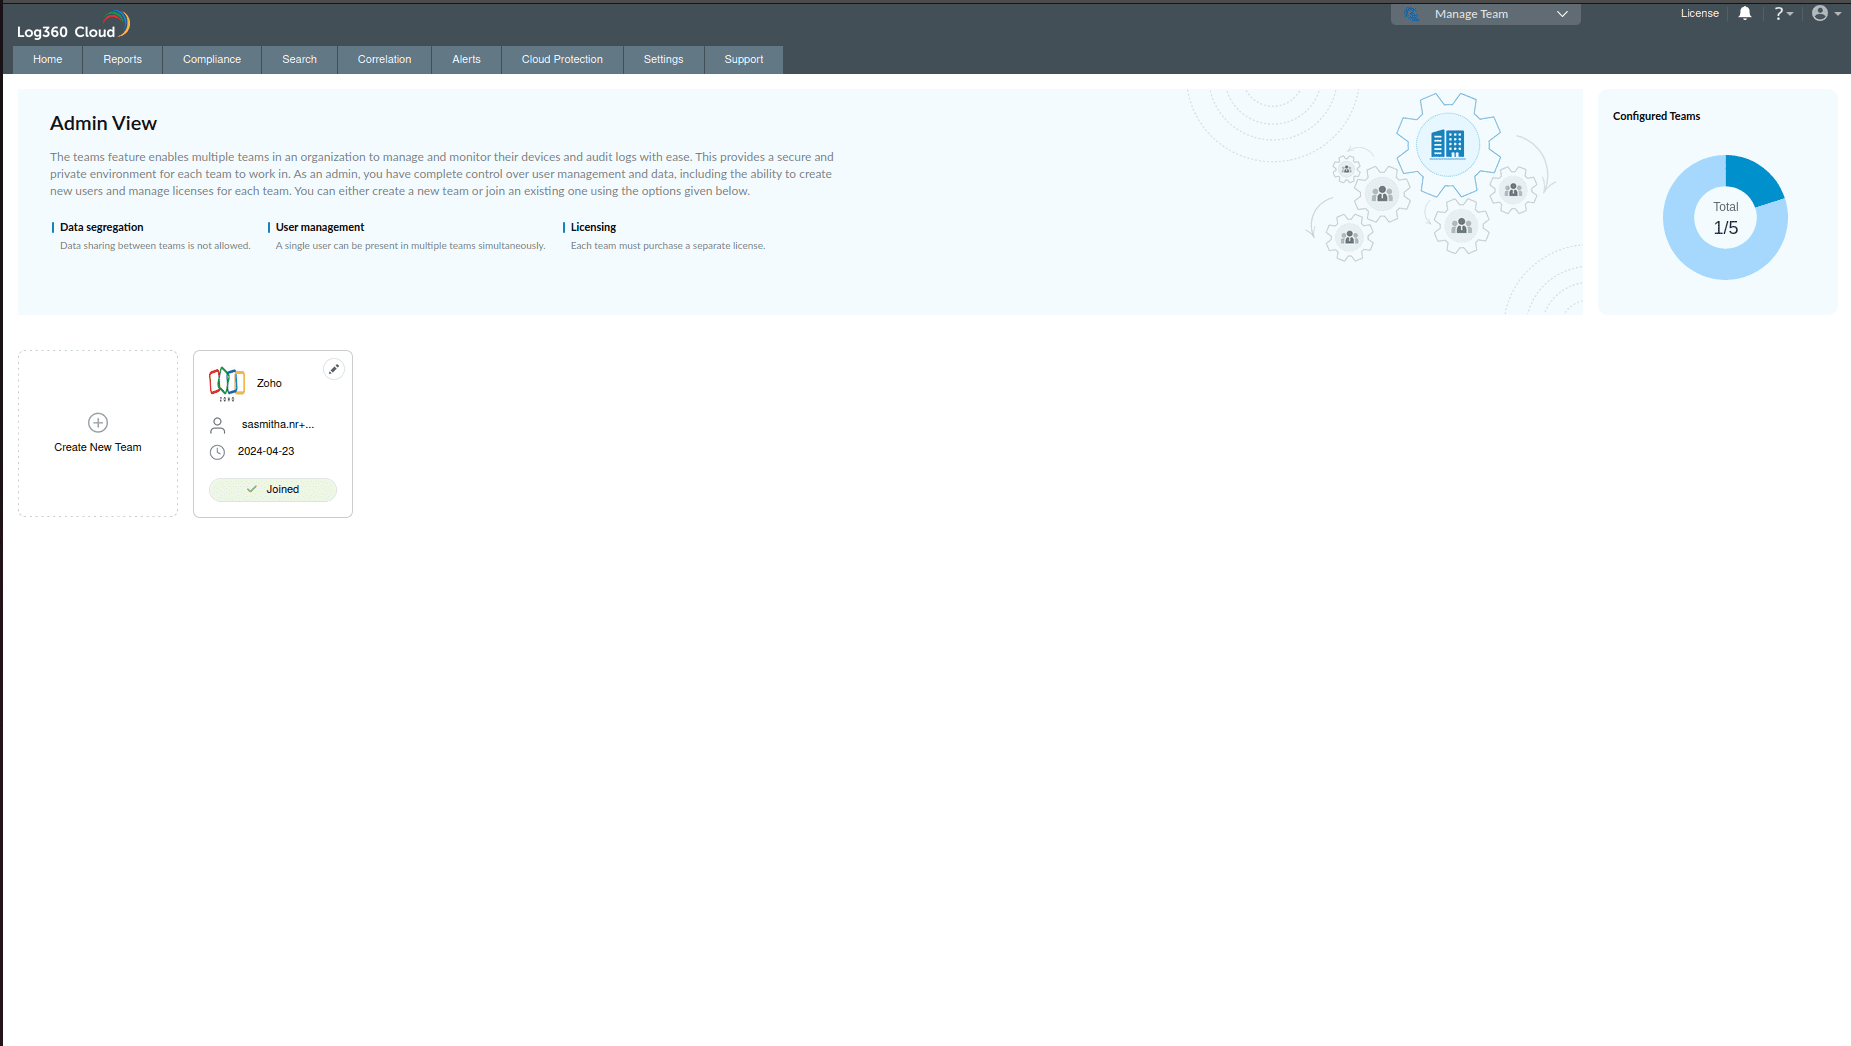Click the License link
The width and height of the screenshot is (1851, 1046).
click(x=1700, y=14)
